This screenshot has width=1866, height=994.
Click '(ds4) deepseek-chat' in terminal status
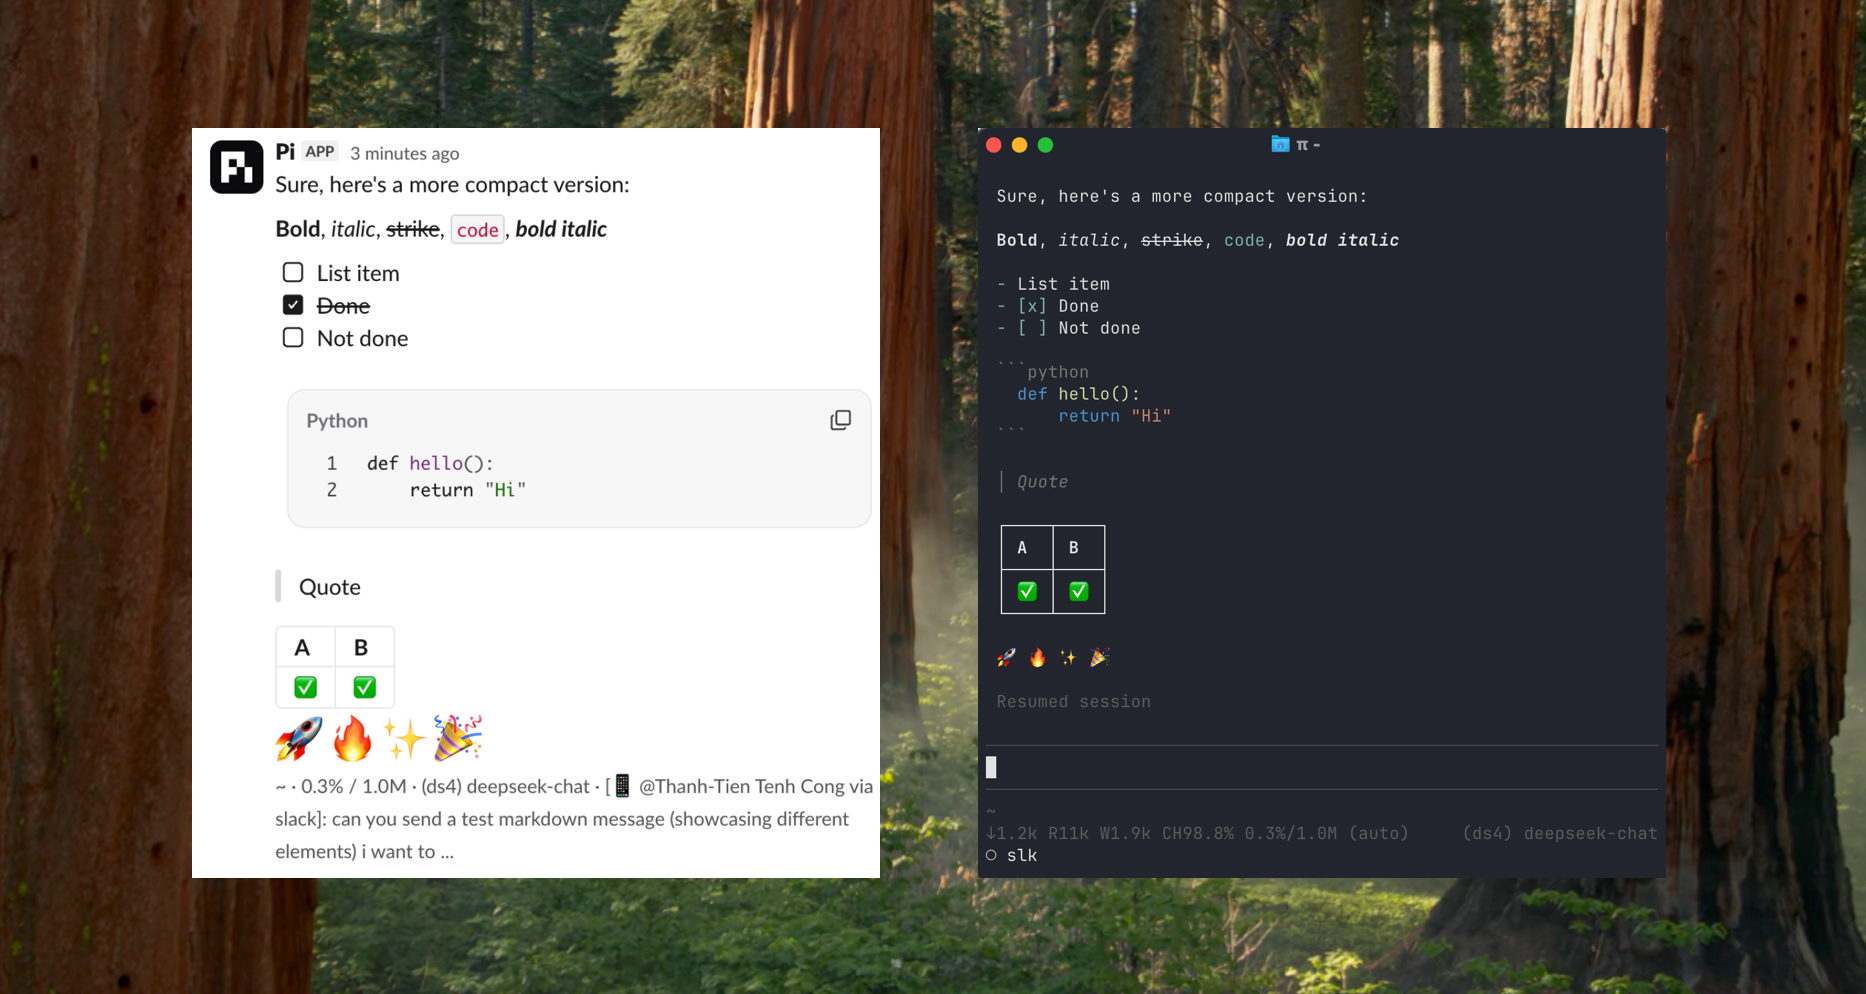[1559, 833]
